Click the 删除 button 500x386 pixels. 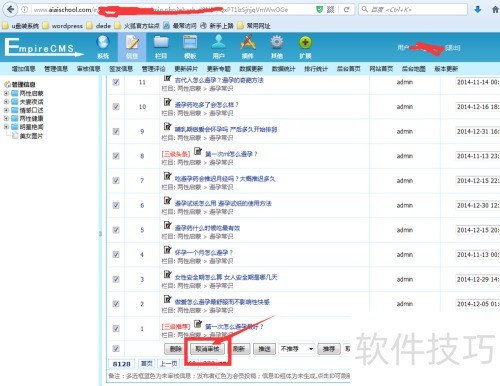175,349
